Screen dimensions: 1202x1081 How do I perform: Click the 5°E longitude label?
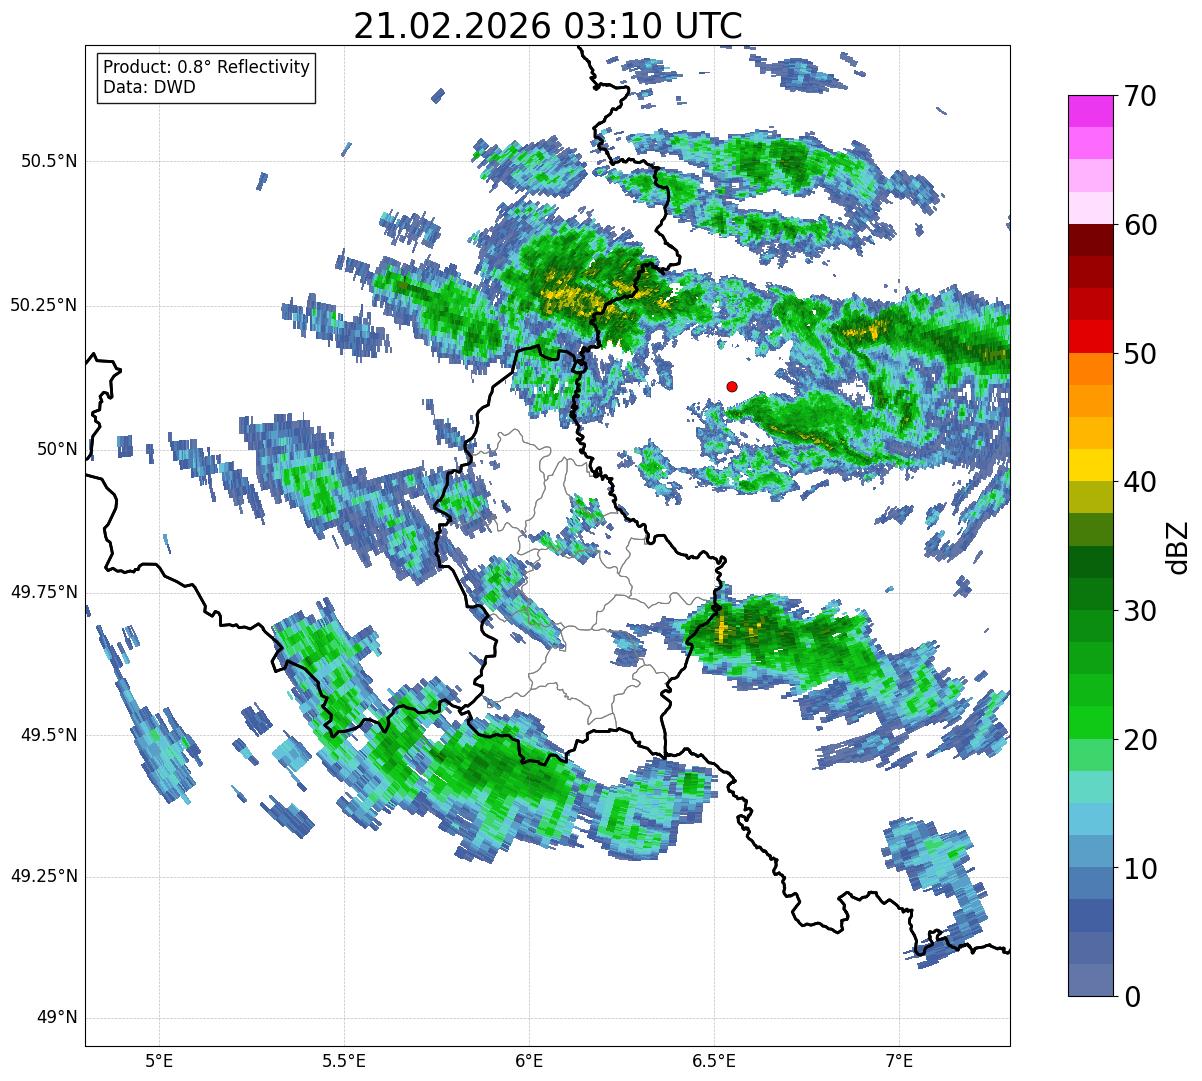159,1060
